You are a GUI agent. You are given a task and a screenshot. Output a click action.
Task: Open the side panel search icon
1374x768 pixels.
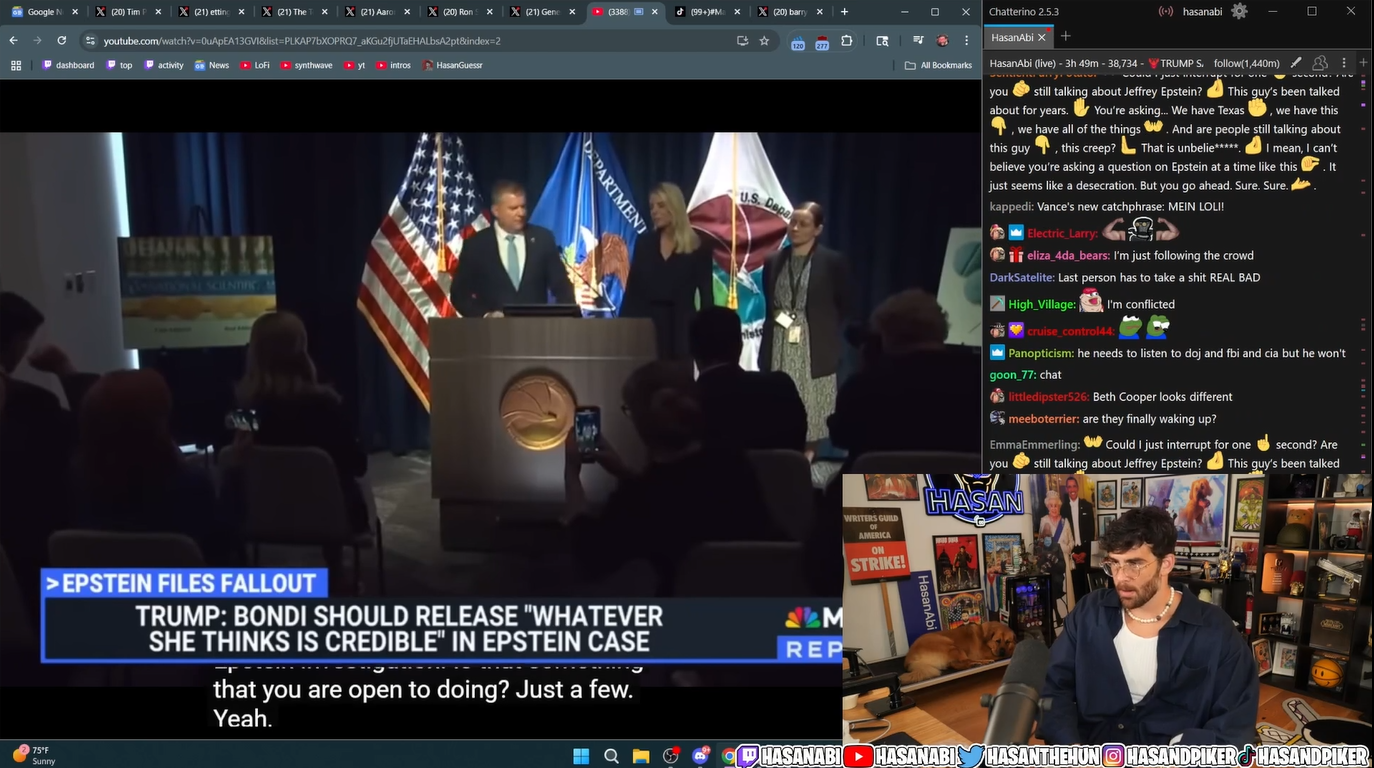tap(882, 41)
